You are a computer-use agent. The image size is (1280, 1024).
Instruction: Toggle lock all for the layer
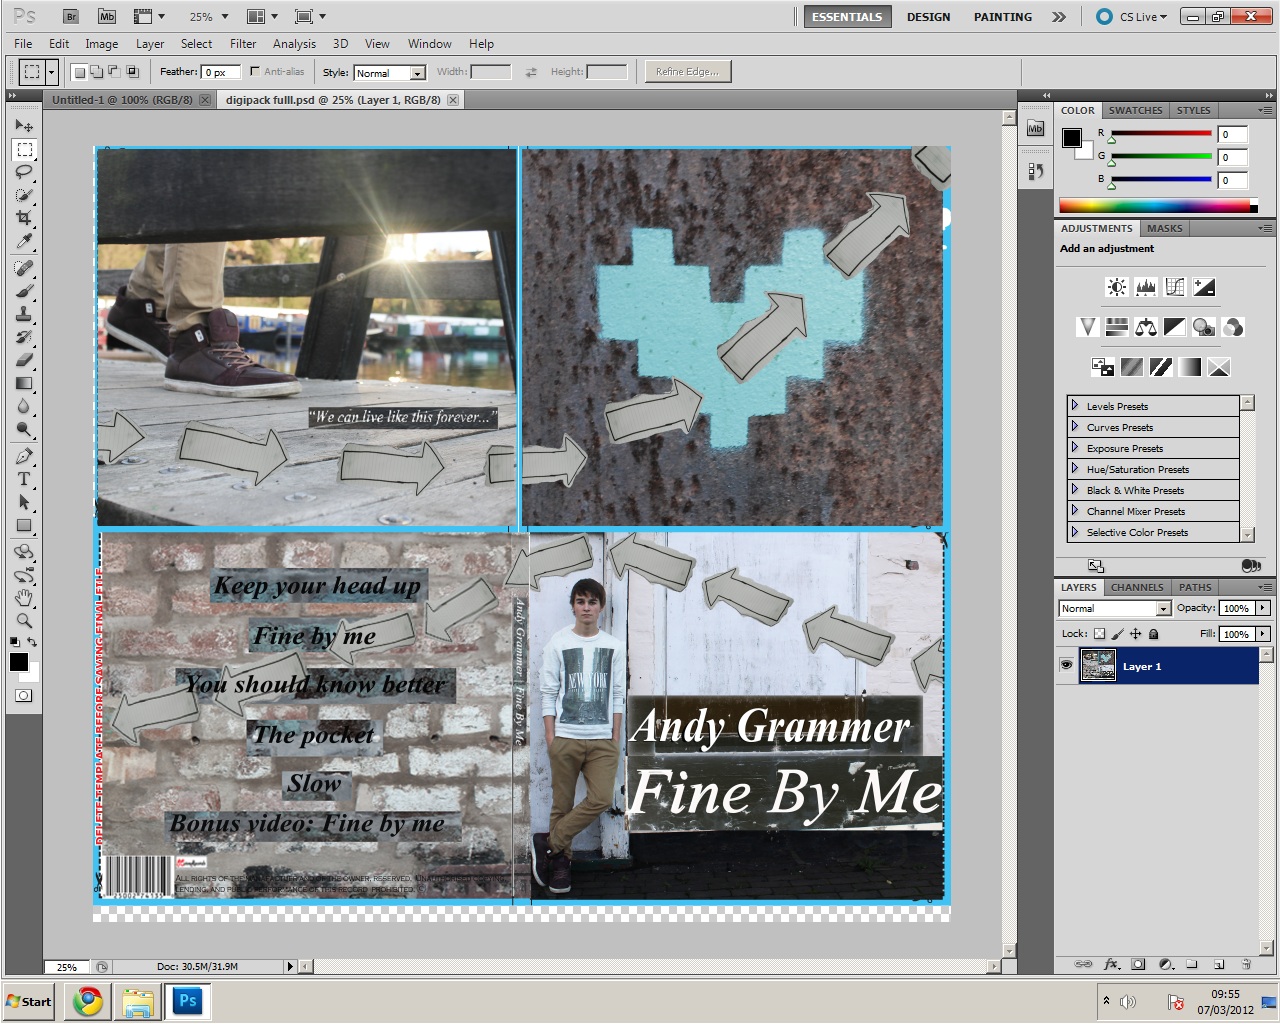(1153, 633)
